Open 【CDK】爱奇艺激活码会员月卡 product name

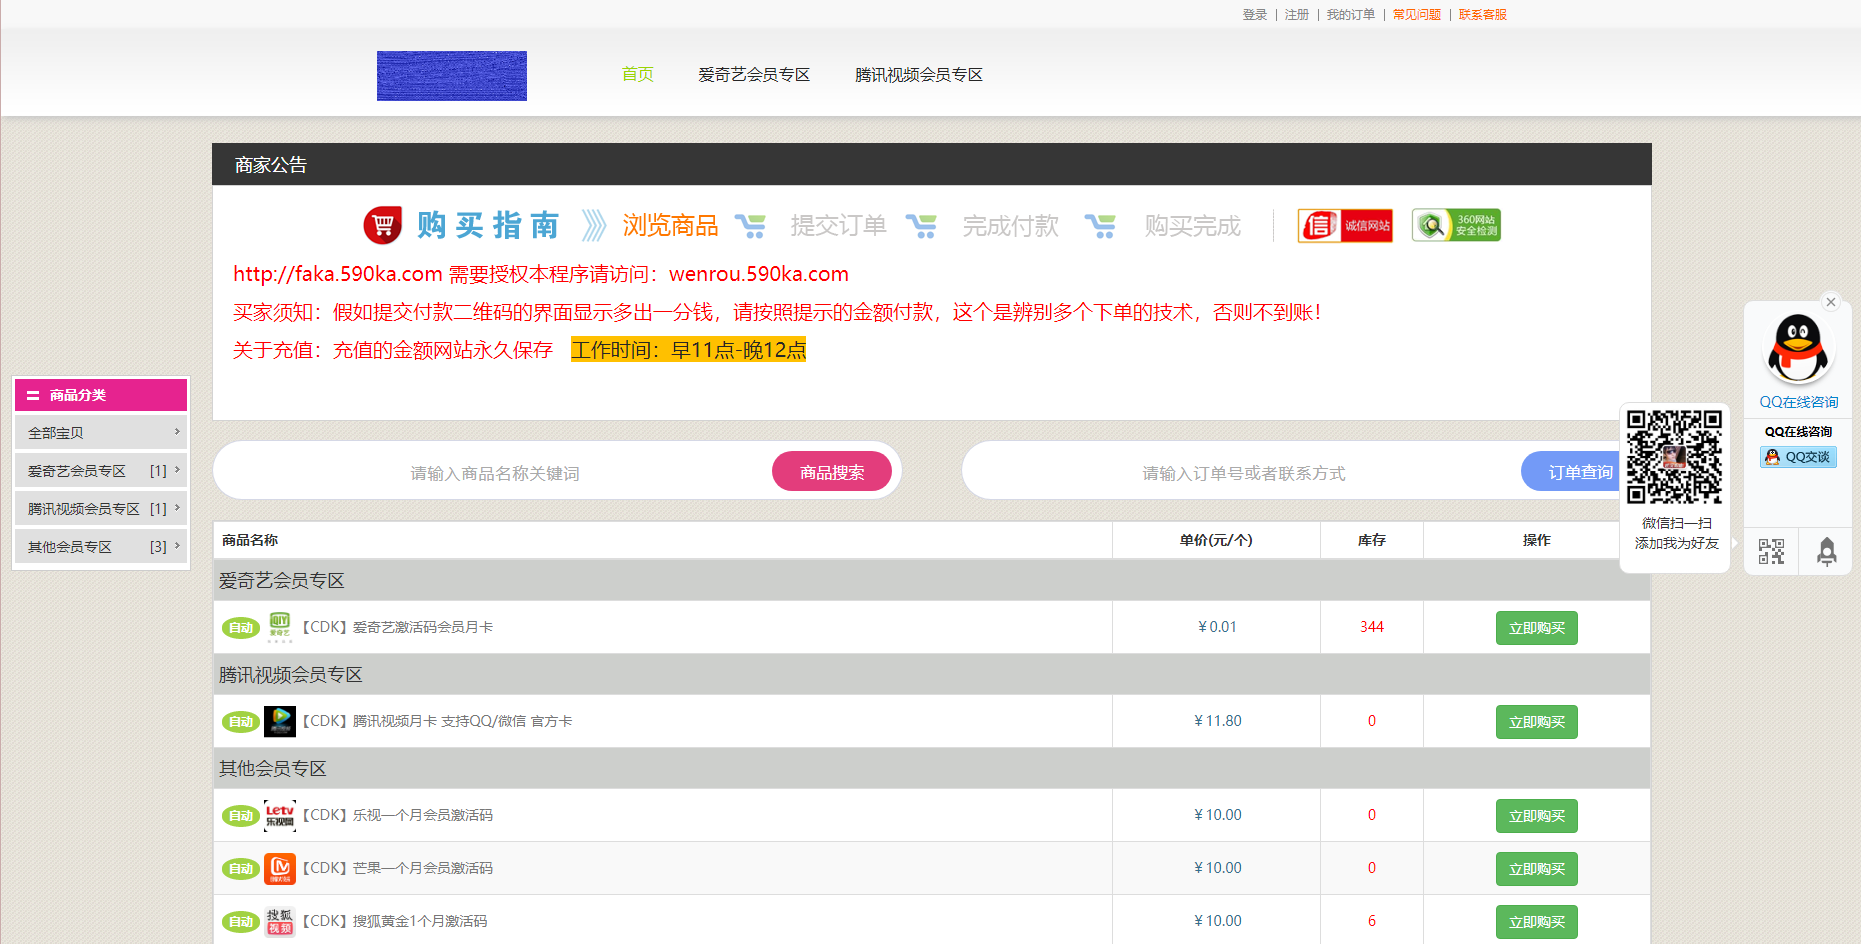pyautogui.click(x=397, y=627)
